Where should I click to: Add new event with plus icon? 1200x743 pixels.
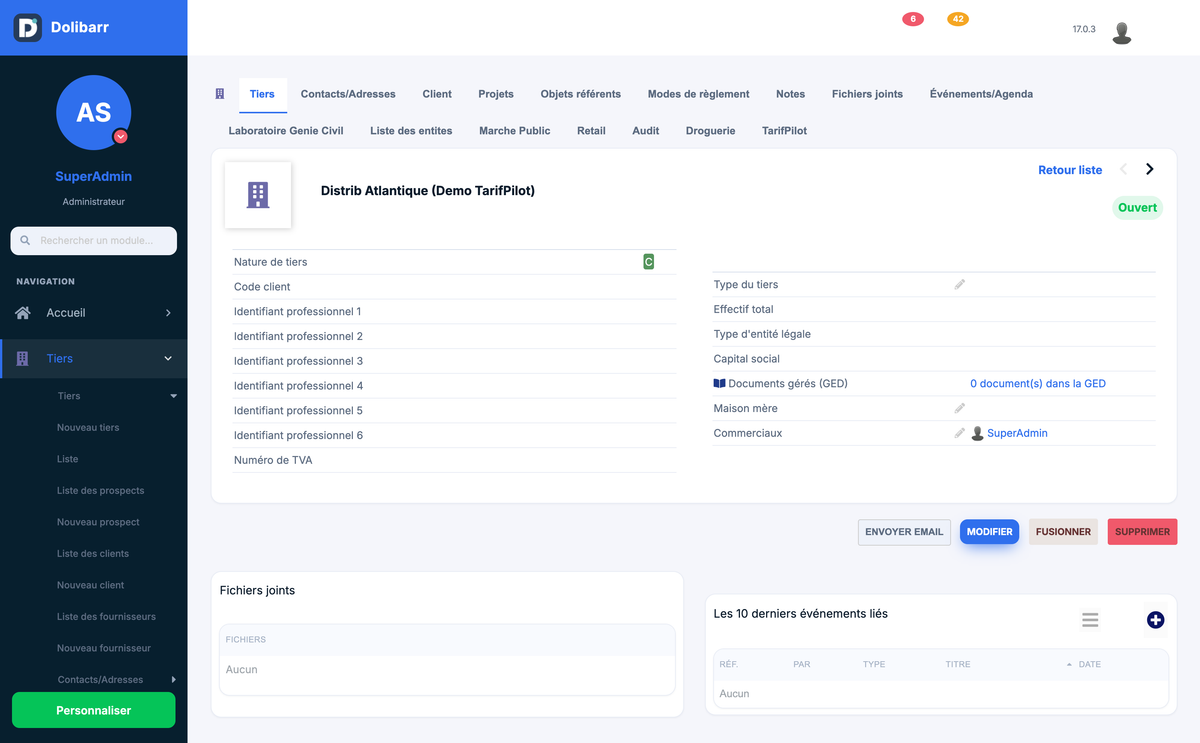click(x=1155, y=620)
